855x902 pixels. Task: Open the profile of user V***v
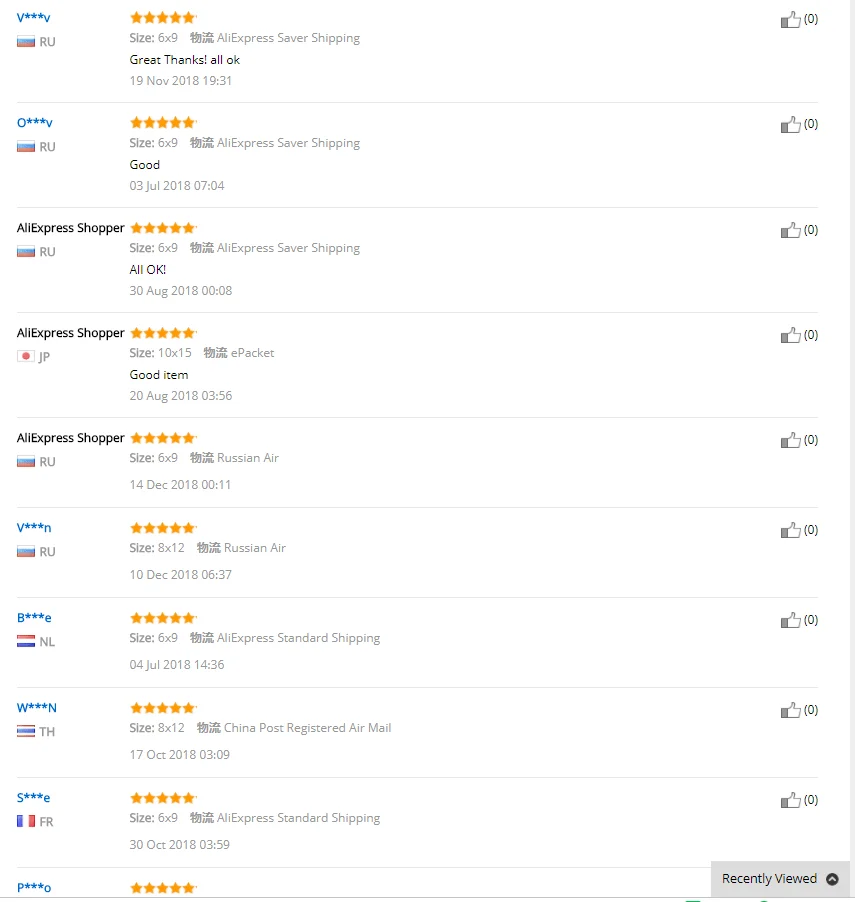[33, 17]
